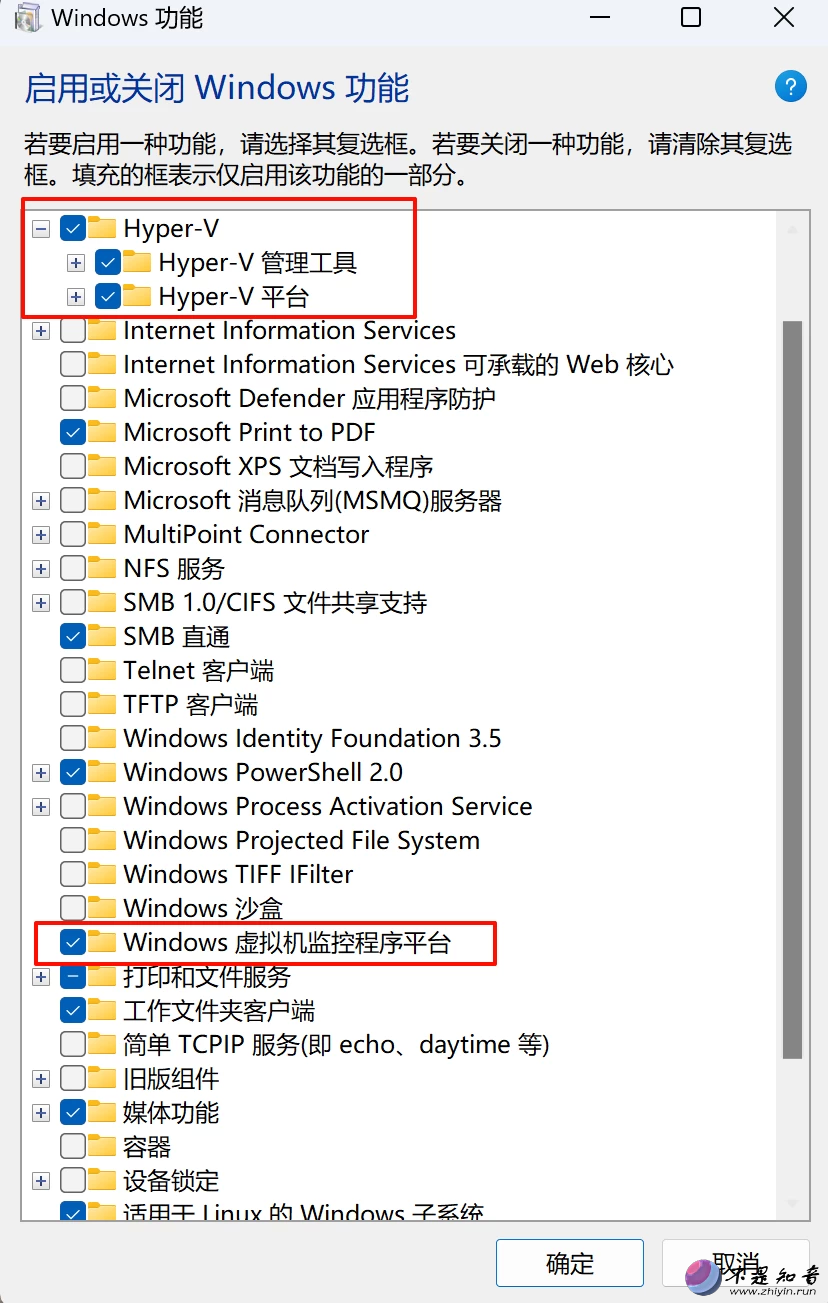Close the Windows 功能 window
Image resolution: width=828 pixels, height=1303 pixels.
pos(784,17)
